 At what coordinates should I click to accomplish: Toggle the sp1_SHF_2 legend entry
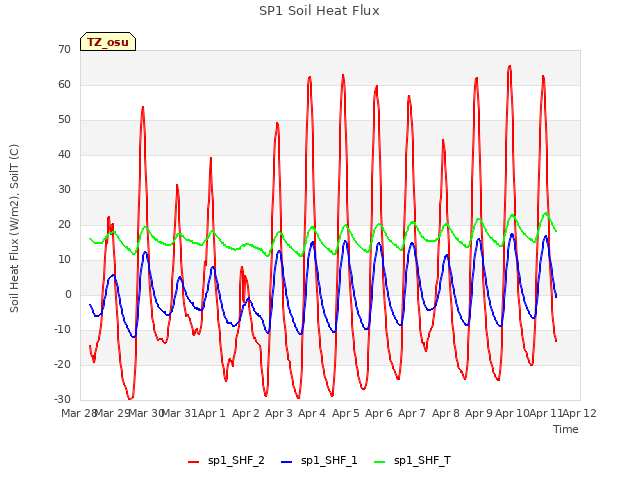tap(226, 461)
